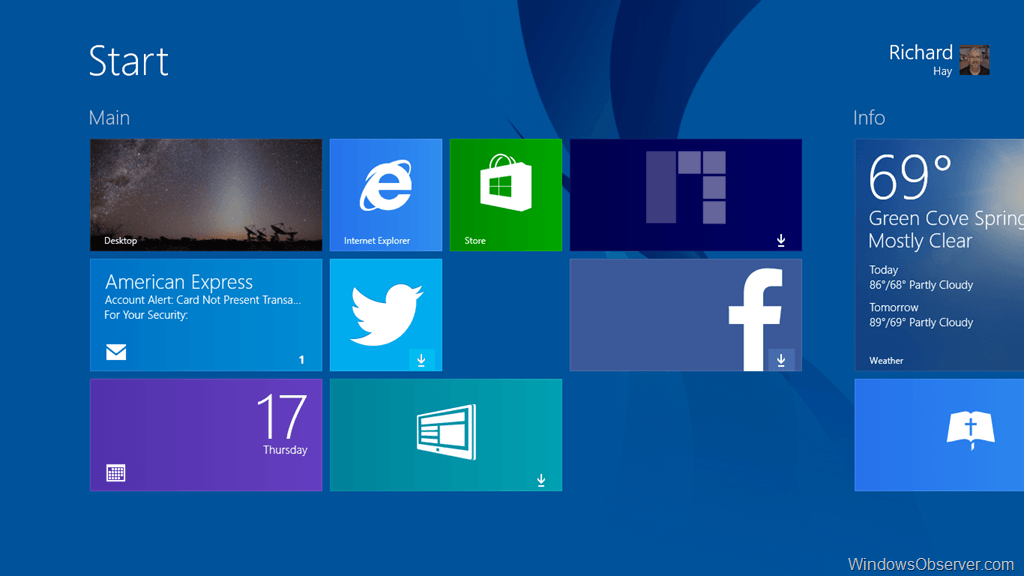Open the Desktop tile
Viewport: 1024px width, 576px height.
tap(206, 195)
